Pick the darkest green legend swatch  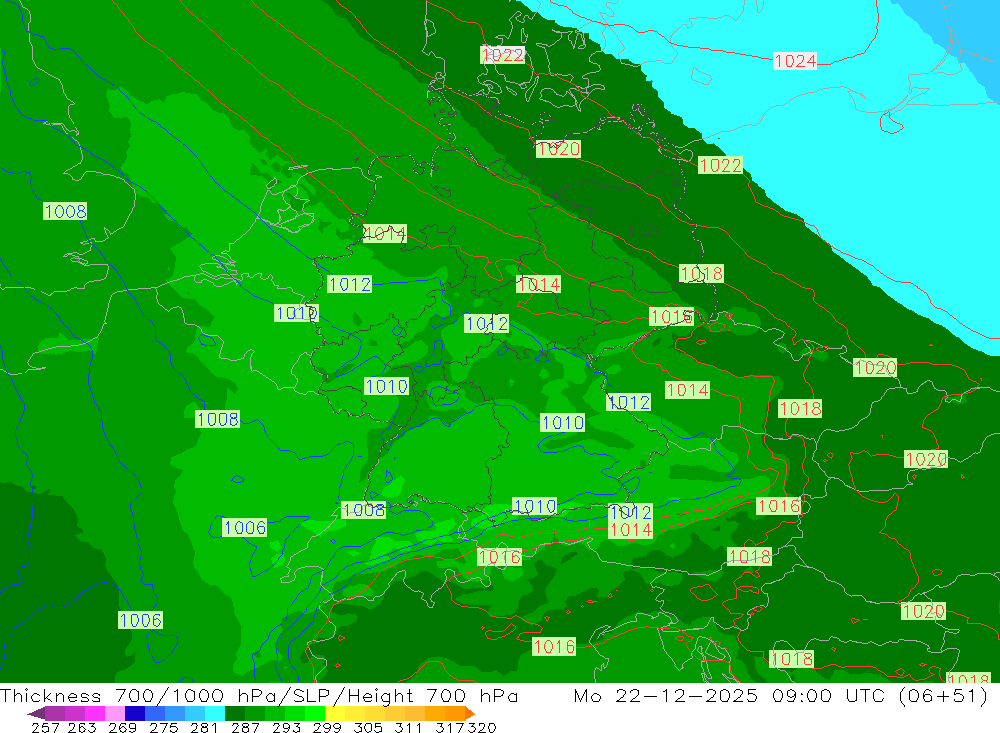pos(235,713)
